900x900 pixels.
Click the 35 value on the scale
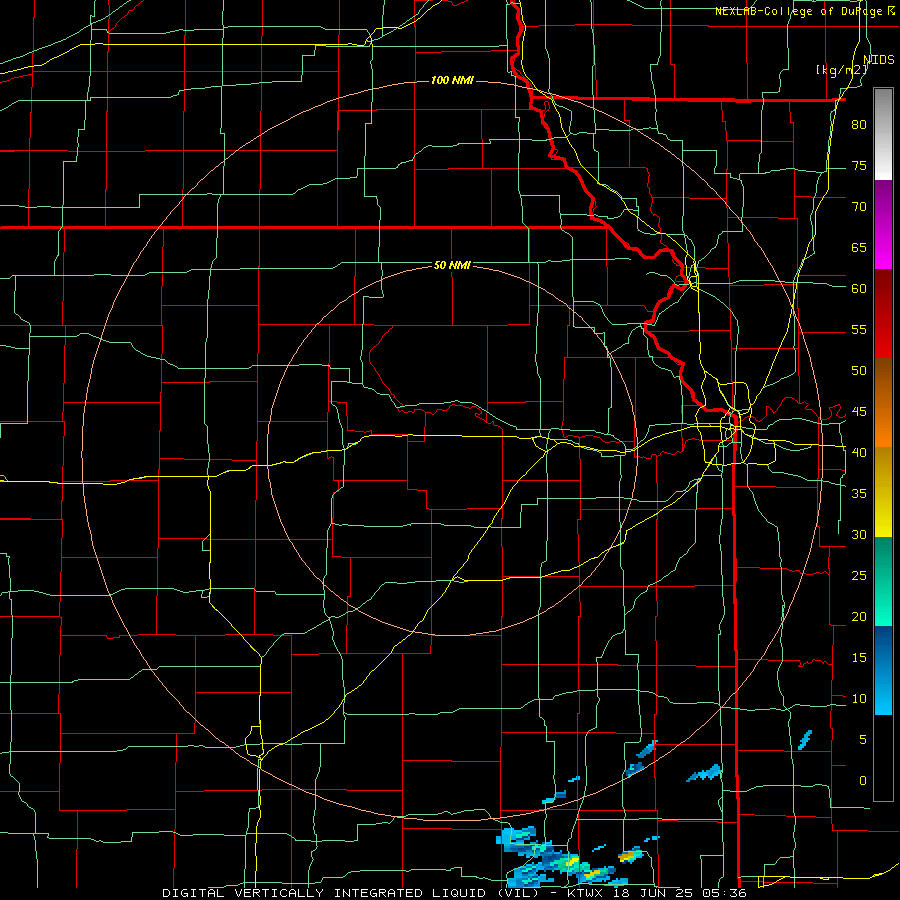tap(859, 493)
